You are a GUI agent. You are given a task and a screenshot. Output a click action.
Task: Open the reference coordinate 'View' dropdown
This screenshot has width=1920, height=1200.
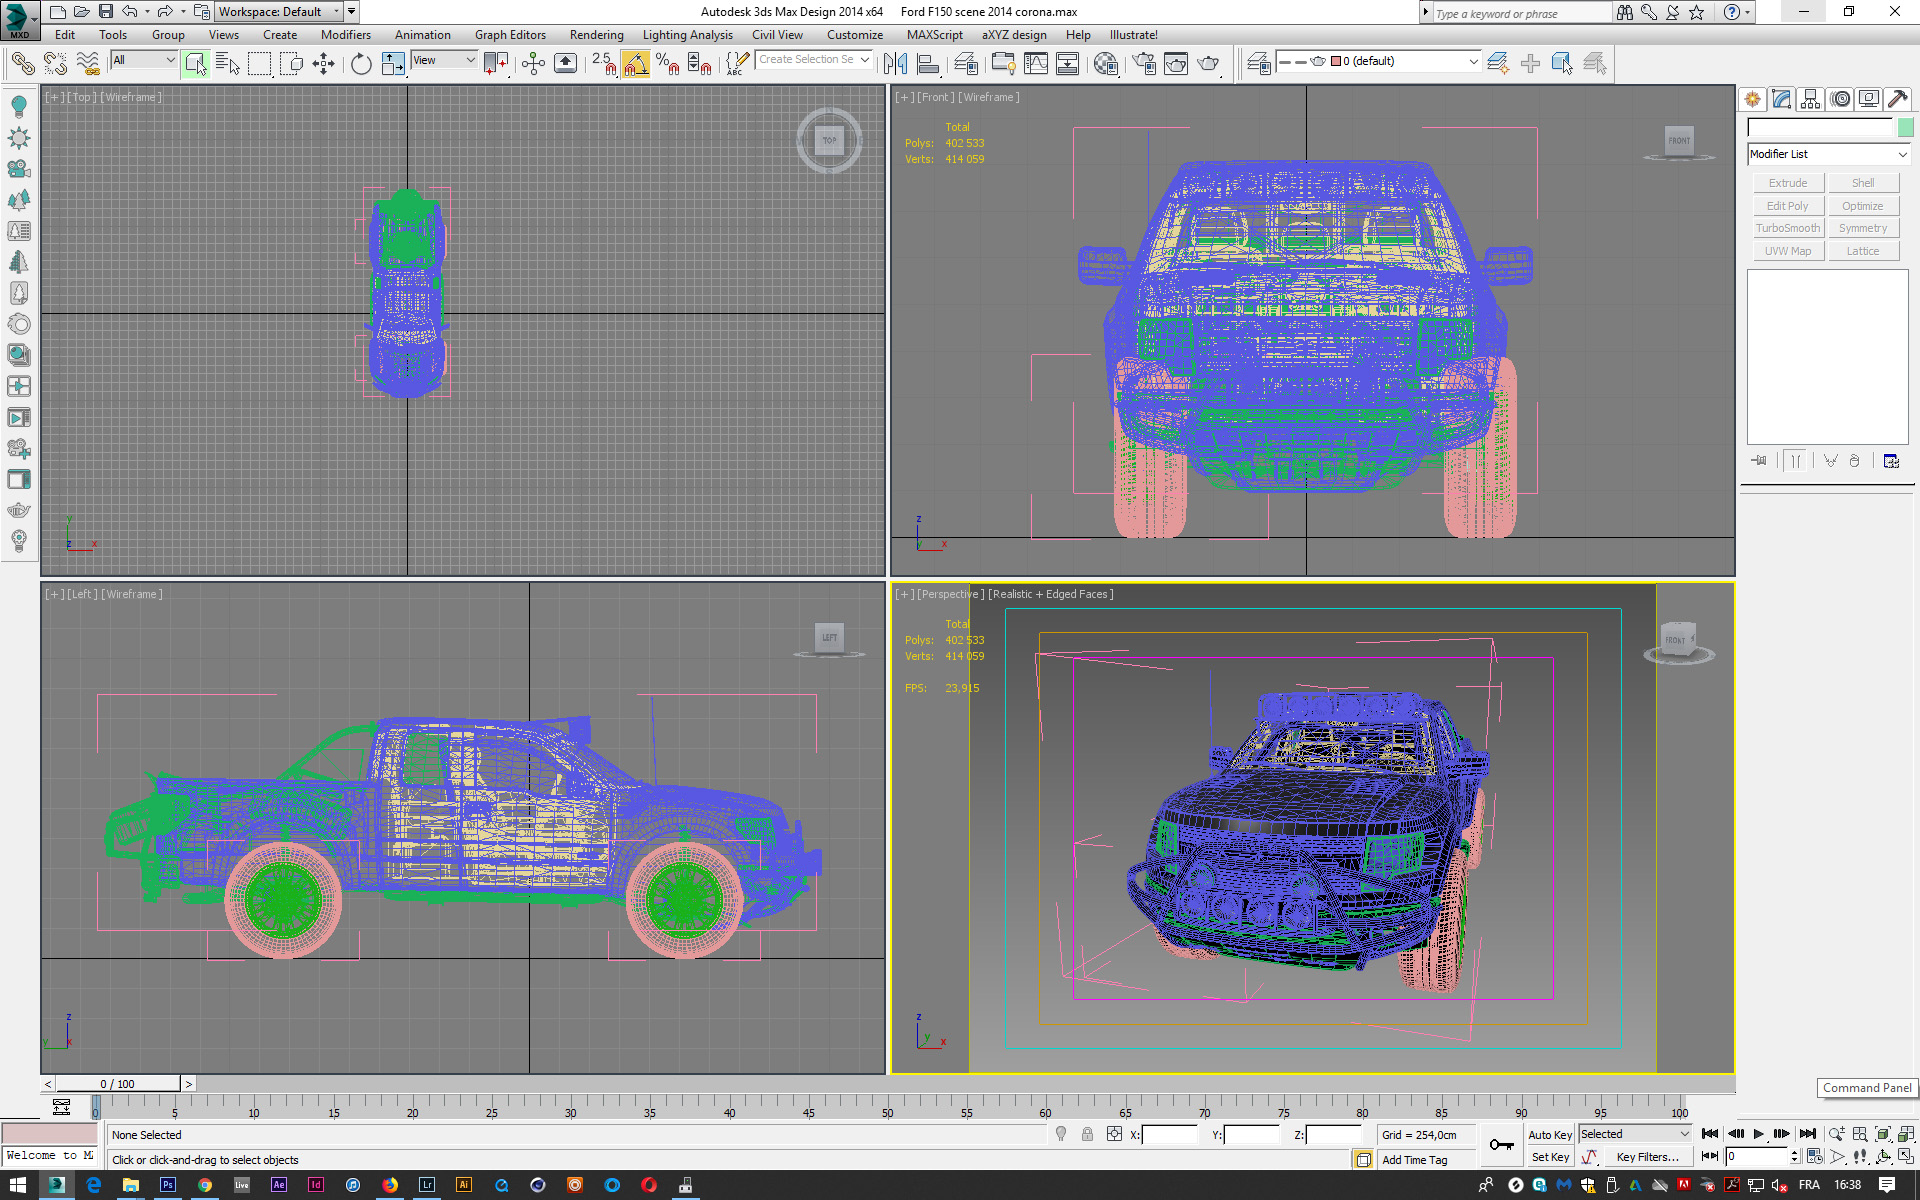coord(444,60)
